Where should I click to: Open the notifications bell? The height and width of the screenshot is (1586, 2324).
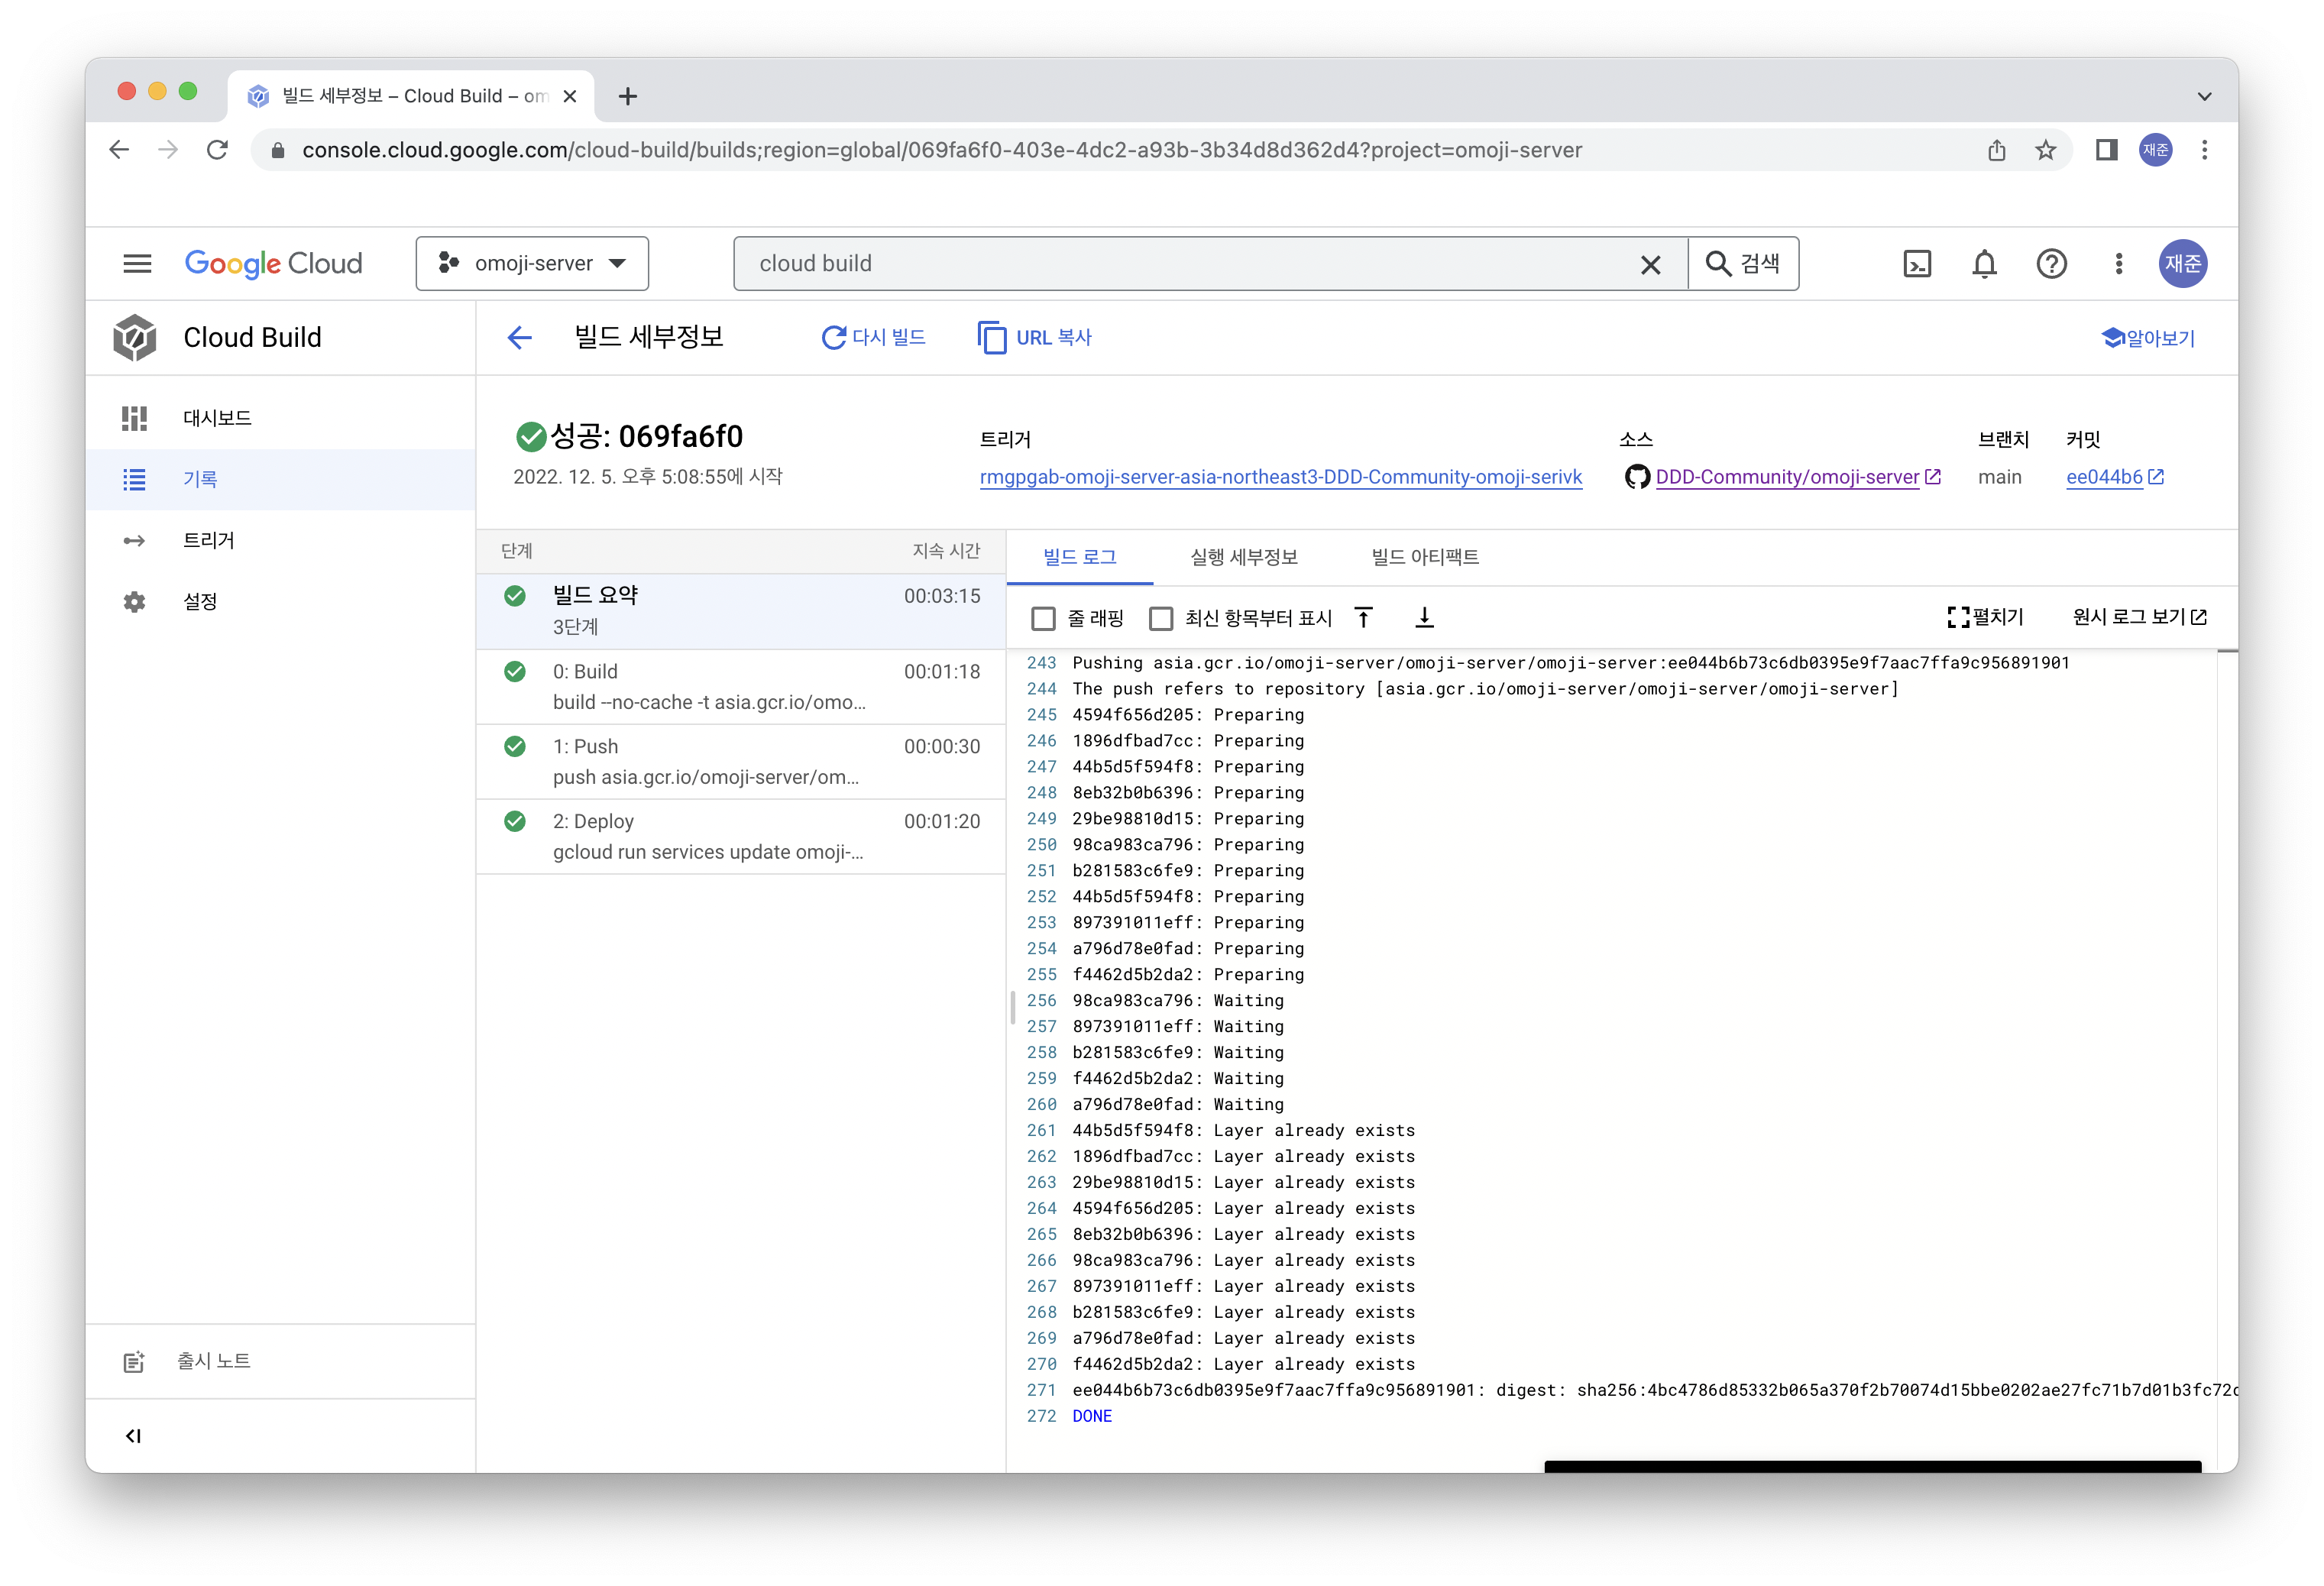click(1984, 264)
